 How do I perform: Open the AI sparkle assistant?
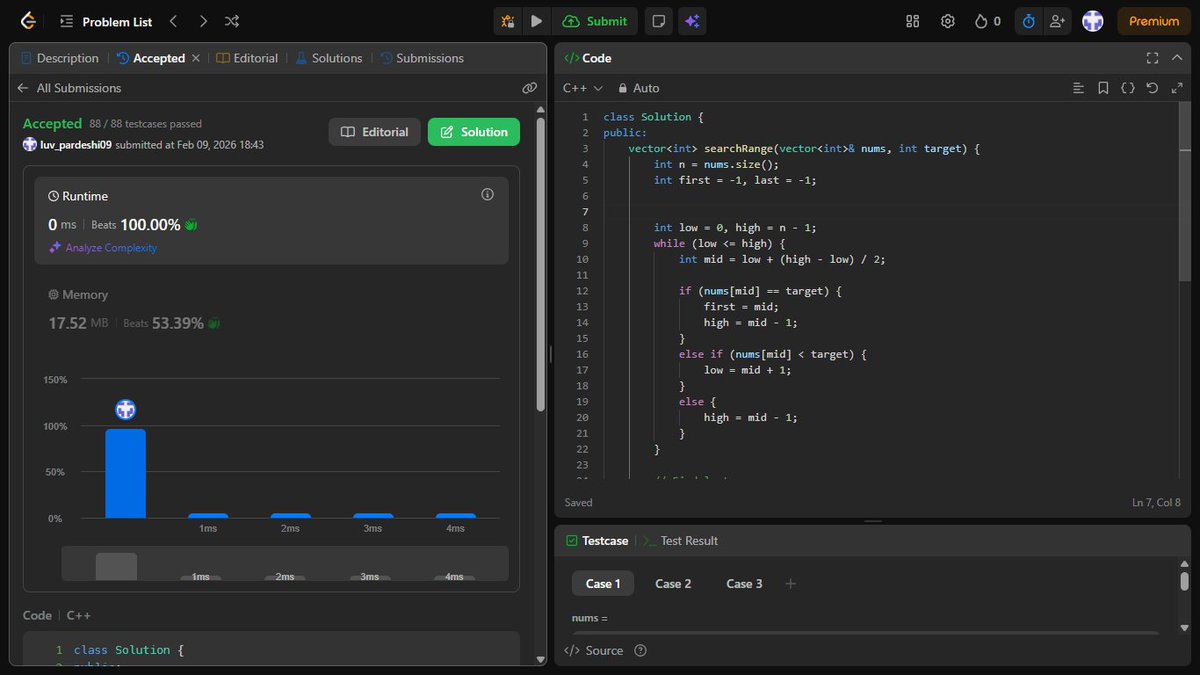pos(690,20)
